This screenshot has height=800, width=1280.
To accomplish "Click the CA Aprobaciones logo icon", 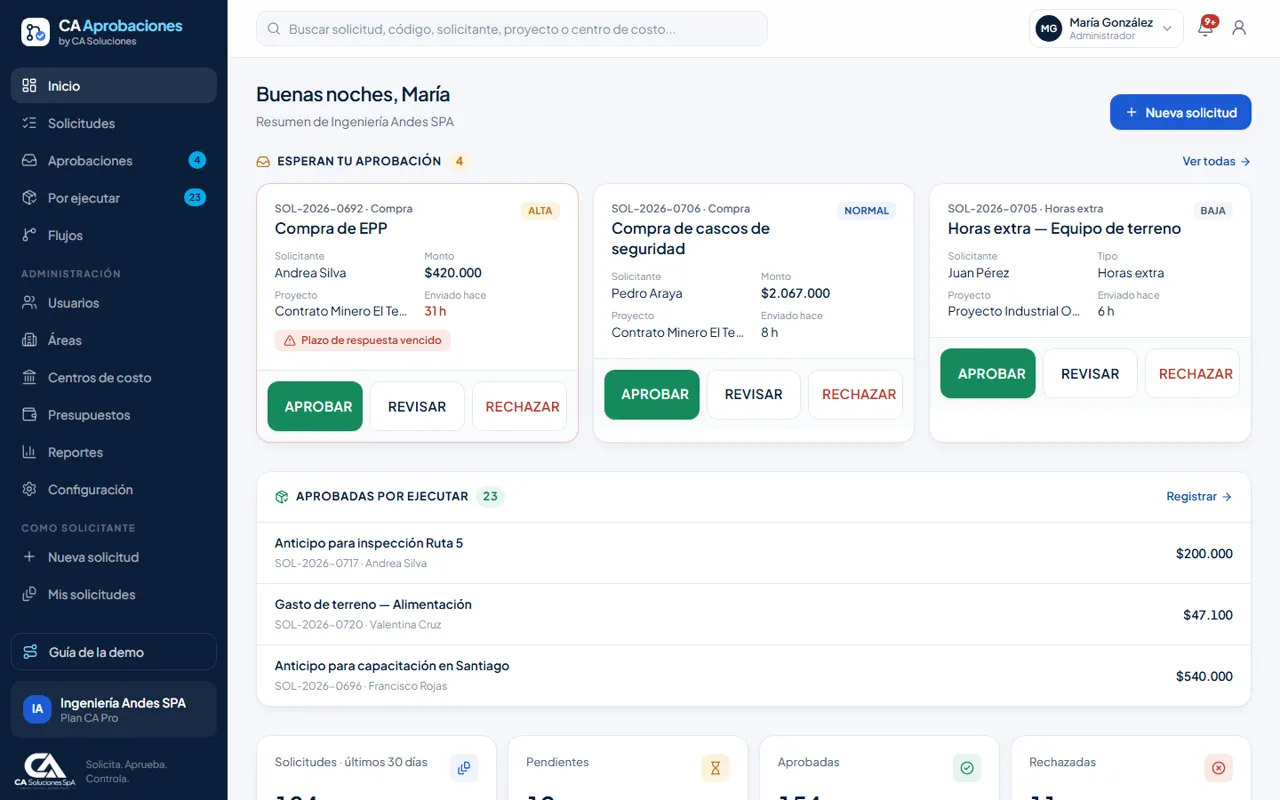I will tap(35, 32).
